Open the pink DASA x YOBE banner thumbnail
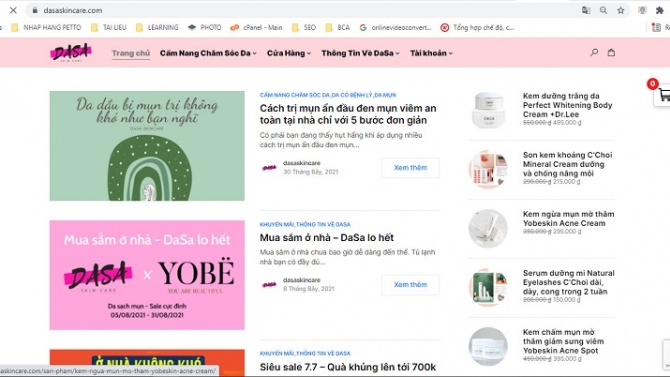 click(147, 275)
